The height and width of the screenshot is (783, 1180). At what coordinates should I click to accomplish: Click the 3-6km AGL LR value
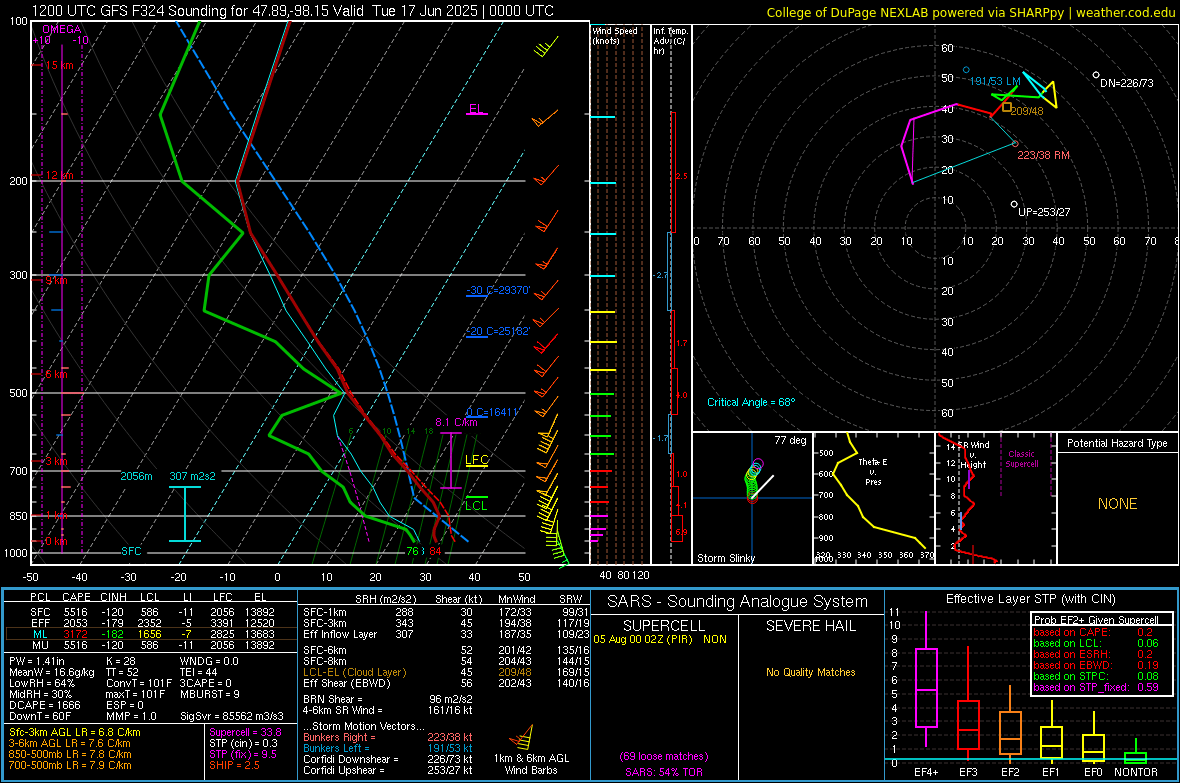pyautogui.click(x=70, y=743)
